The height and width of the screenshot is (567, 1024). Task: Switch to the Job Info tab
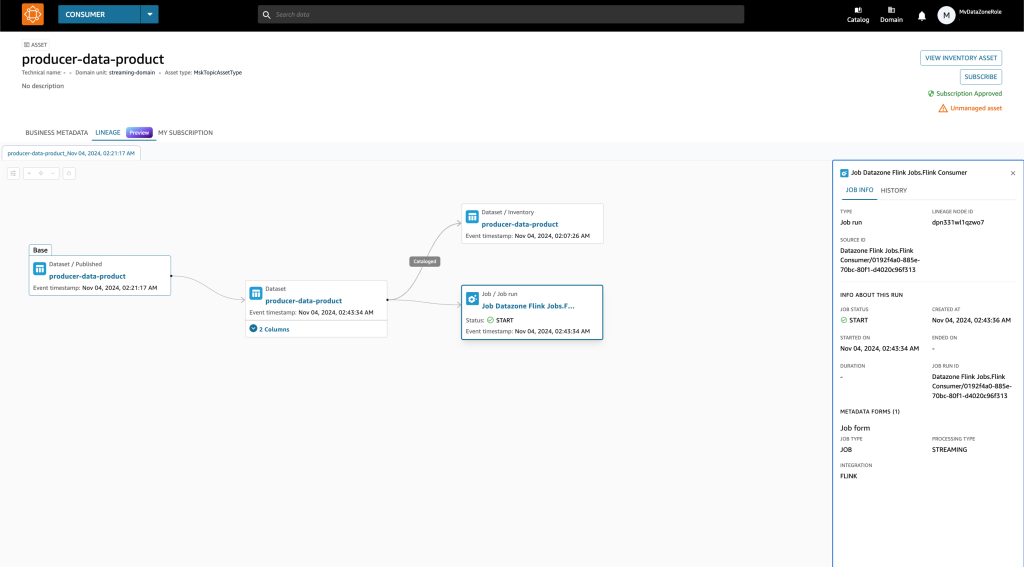(x=859, y=190)
